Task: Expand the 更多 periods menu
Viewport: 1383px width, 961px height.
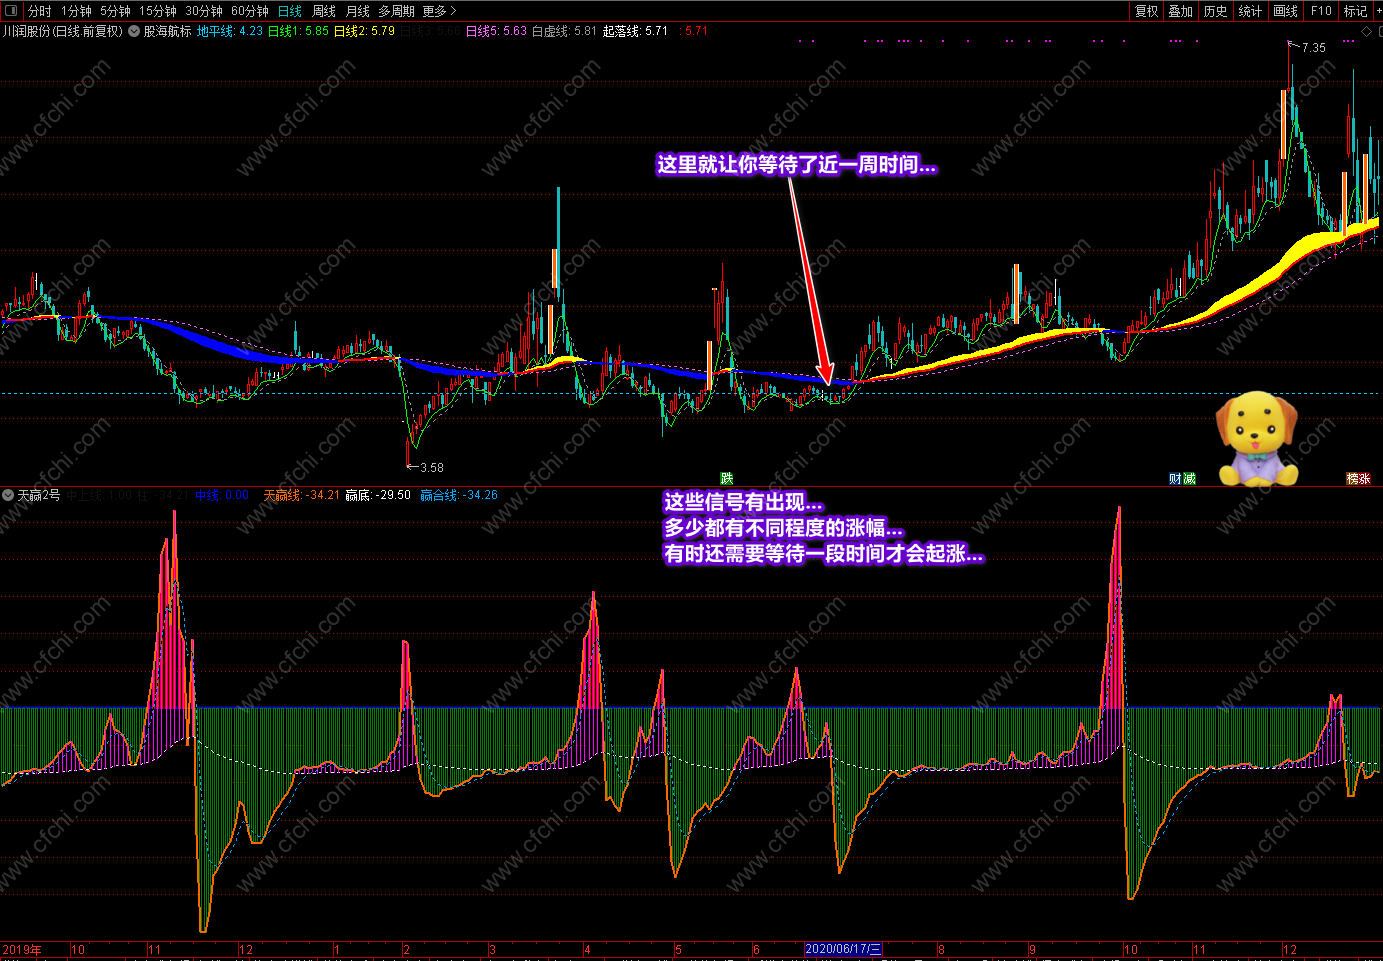Action: coord(439,11)
